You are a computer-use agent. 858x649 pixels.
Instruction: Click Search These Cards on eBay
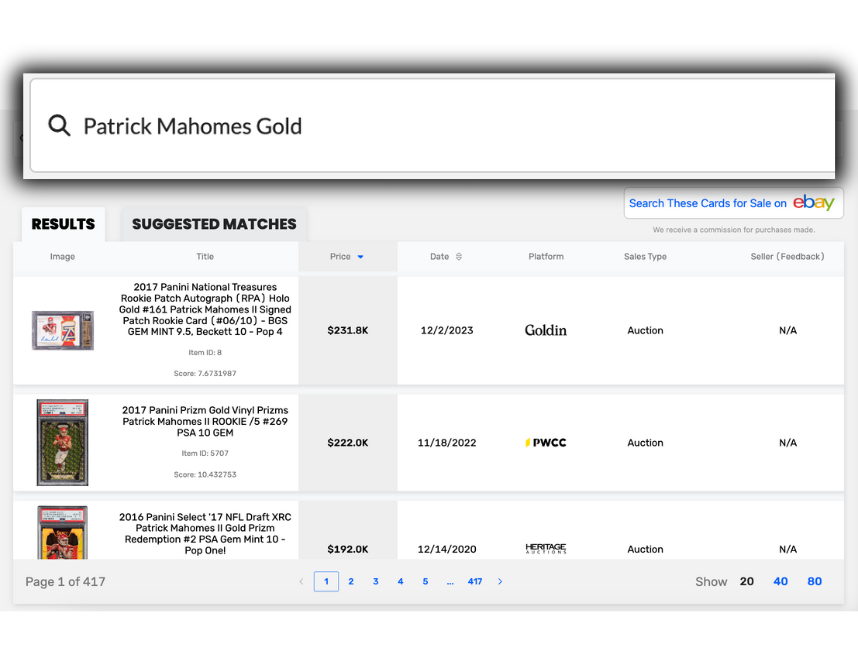pos(732,203)
